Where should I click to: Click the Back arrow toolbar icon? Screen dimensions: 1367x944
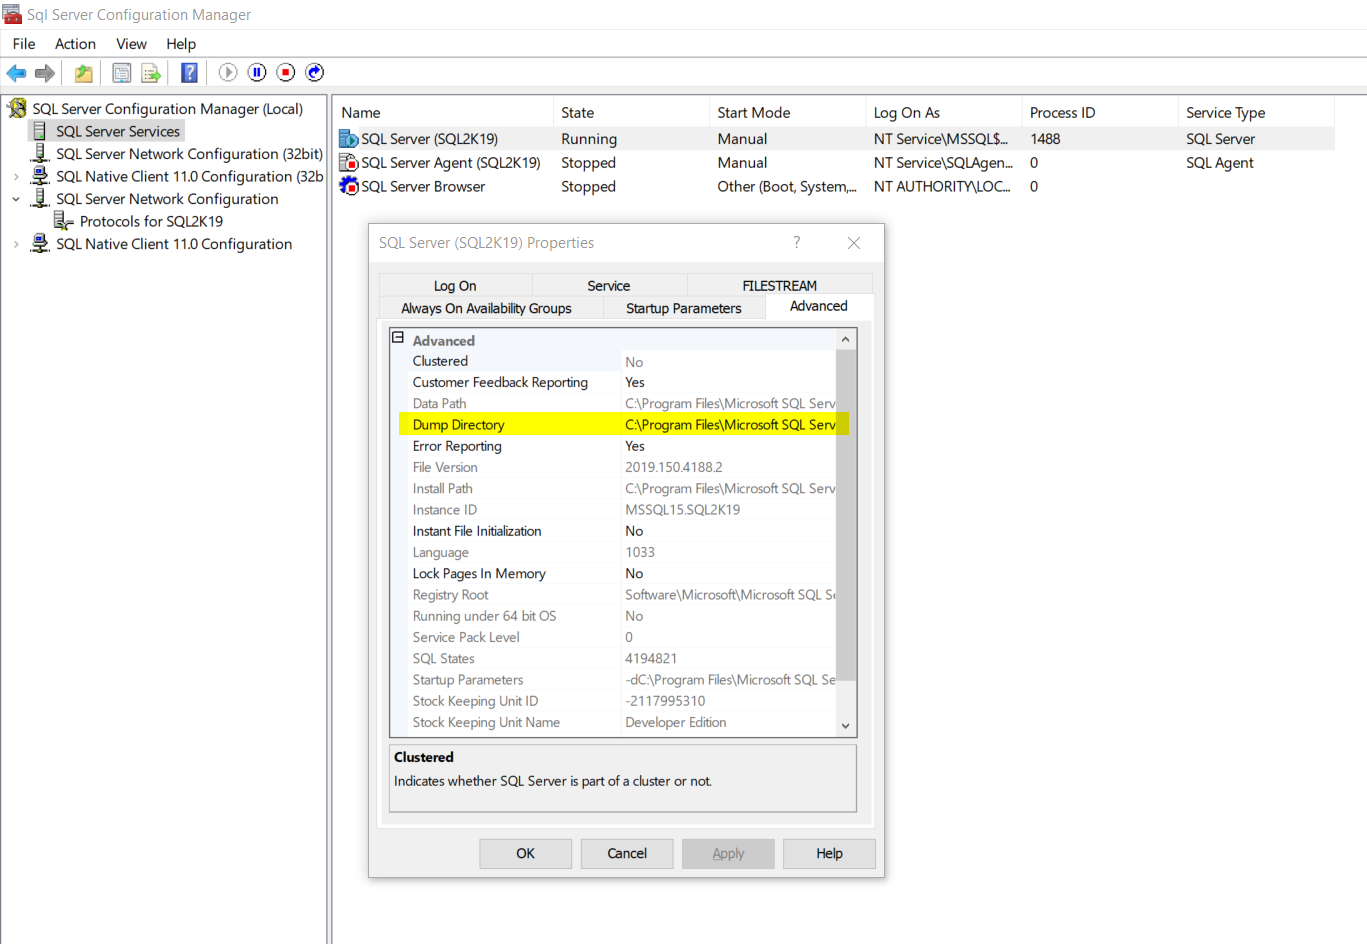(x=16, y=73)
